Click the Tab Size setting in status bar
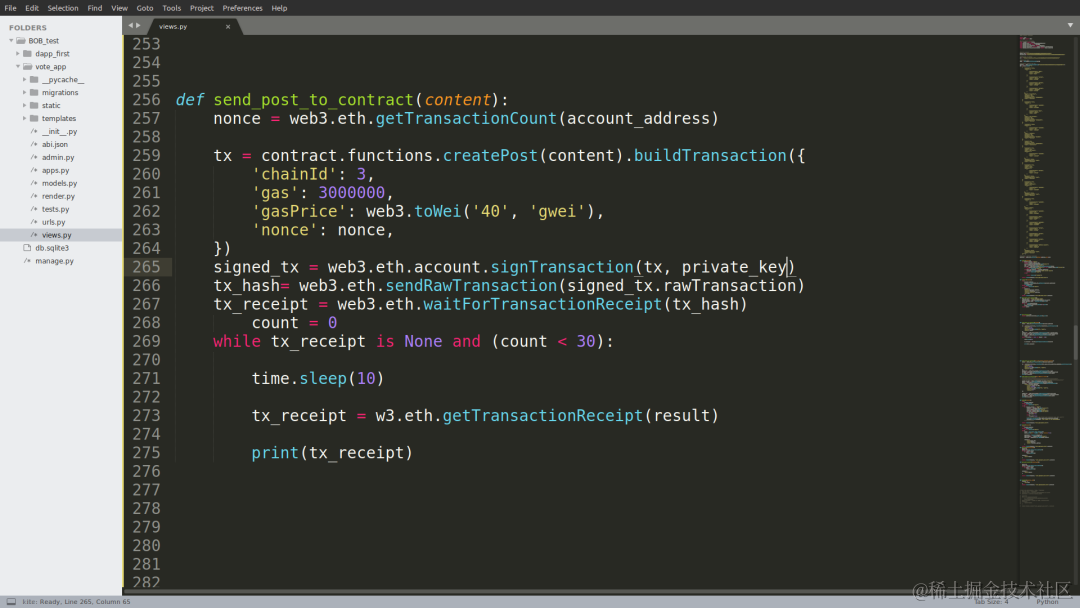The width and height of the screenshot is (1080, 608). (x=990, y=602)
